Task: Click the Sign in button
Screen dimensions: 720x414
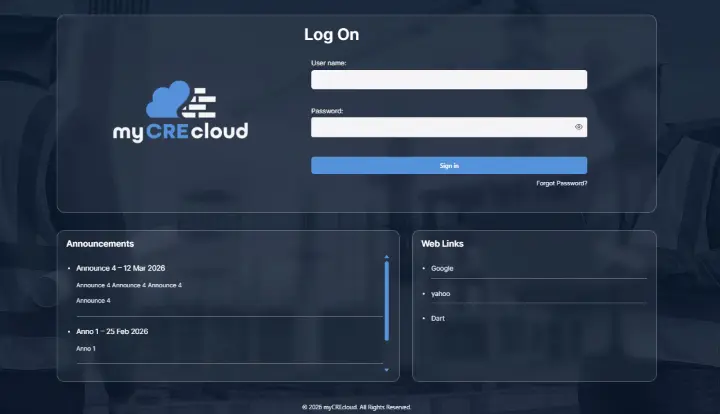Action: (x=449, y=166)
